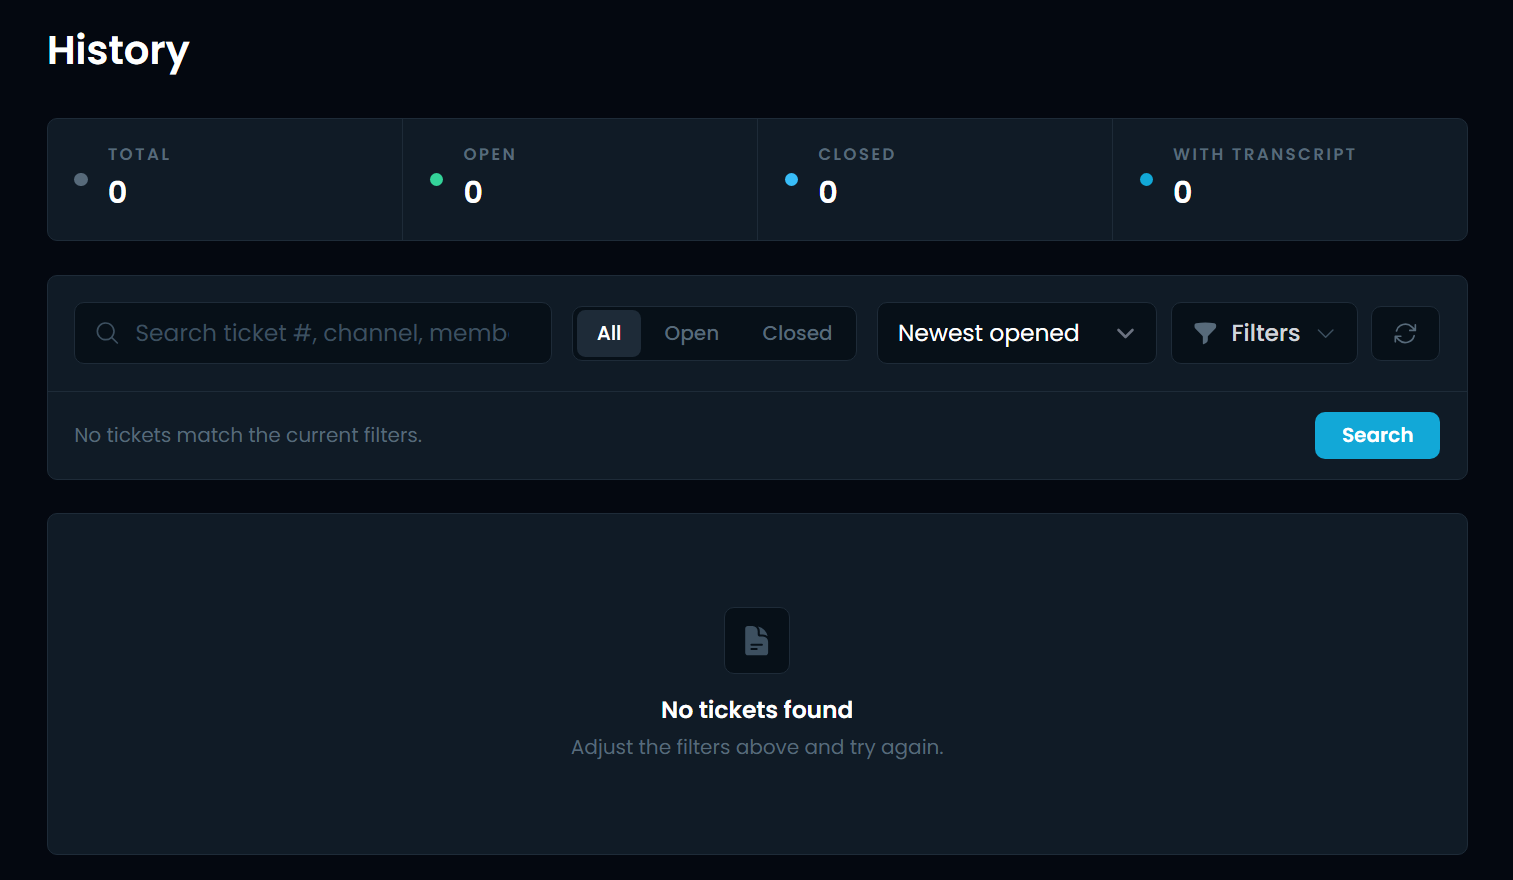Click the funnel icon on Filters

tap(1205, 333)
